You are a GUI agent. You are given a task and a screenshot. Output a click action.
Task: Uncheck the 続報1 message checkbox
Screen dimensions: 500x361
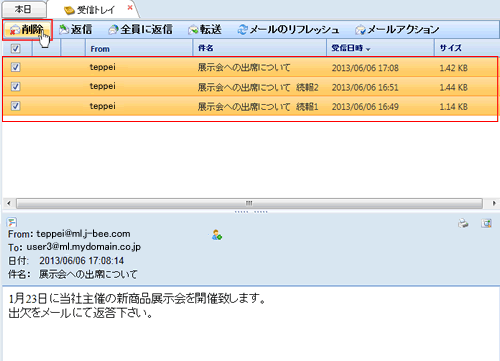coord(15,106)
